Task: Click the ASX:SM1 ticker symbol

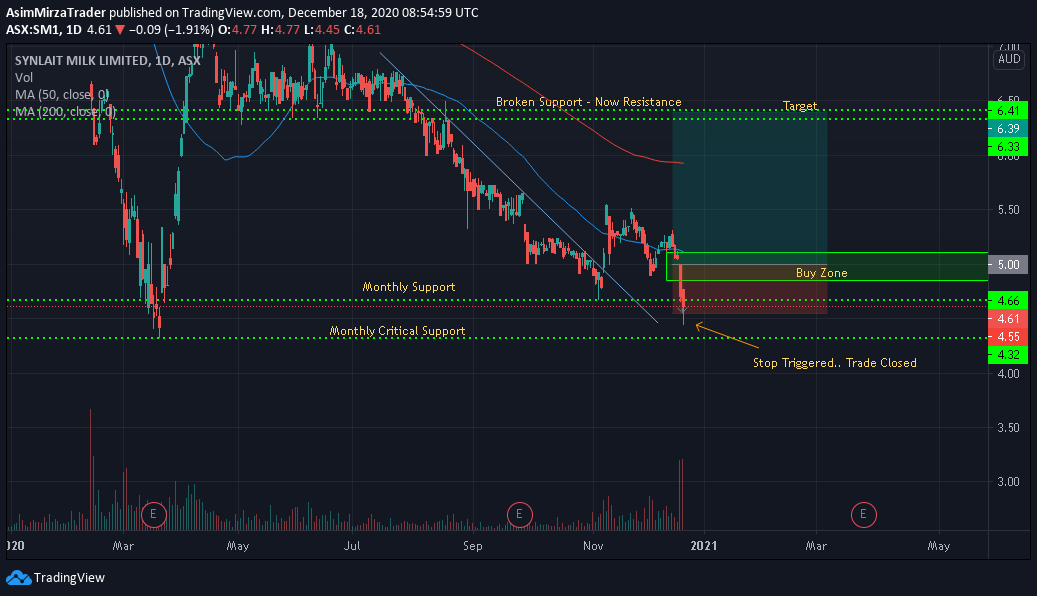Action: tap(34, 30)
